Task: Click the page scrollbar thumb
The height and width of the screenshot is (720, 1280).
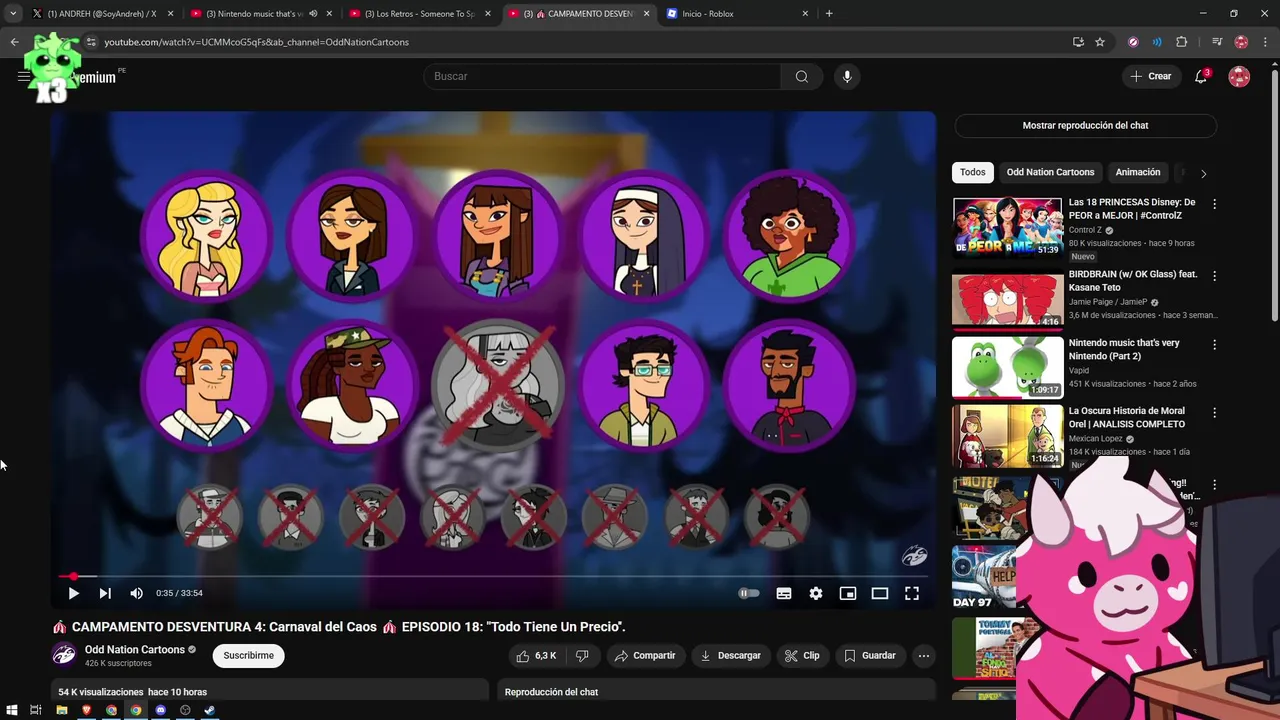Action: point(1274,195)
